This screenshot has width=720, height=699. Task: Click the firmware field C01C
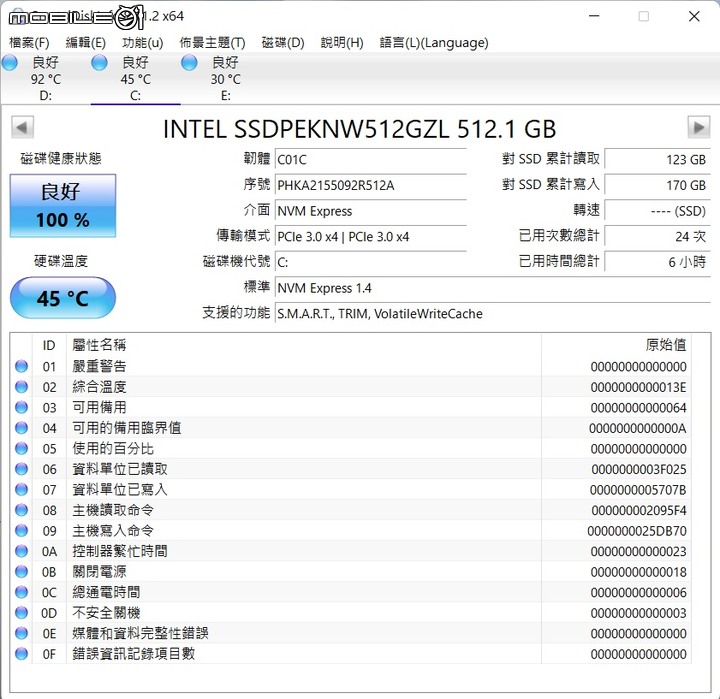pyautogui.click(x=371, y=160)
